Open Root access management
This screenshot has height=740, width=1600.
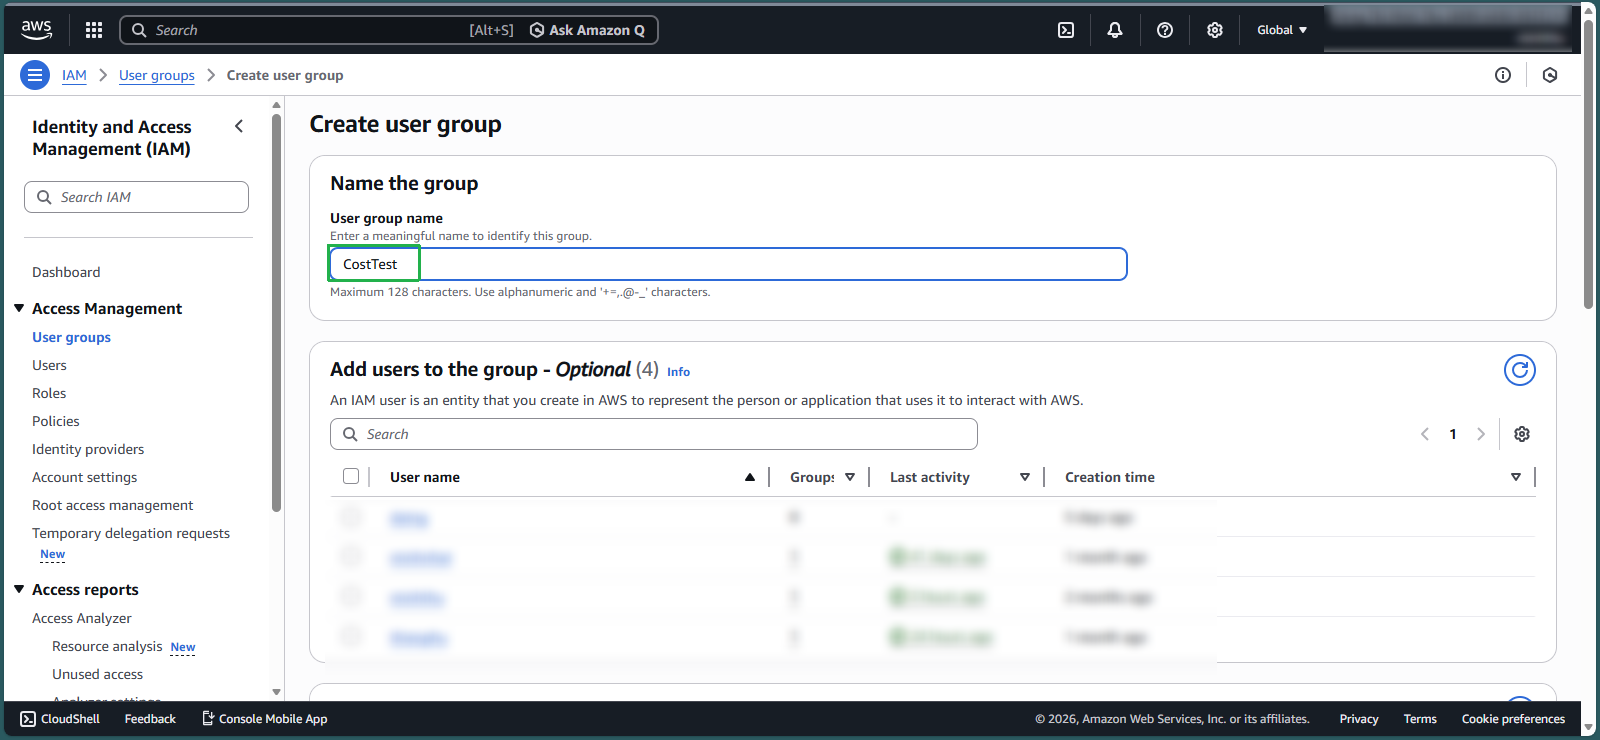[113, 505]
